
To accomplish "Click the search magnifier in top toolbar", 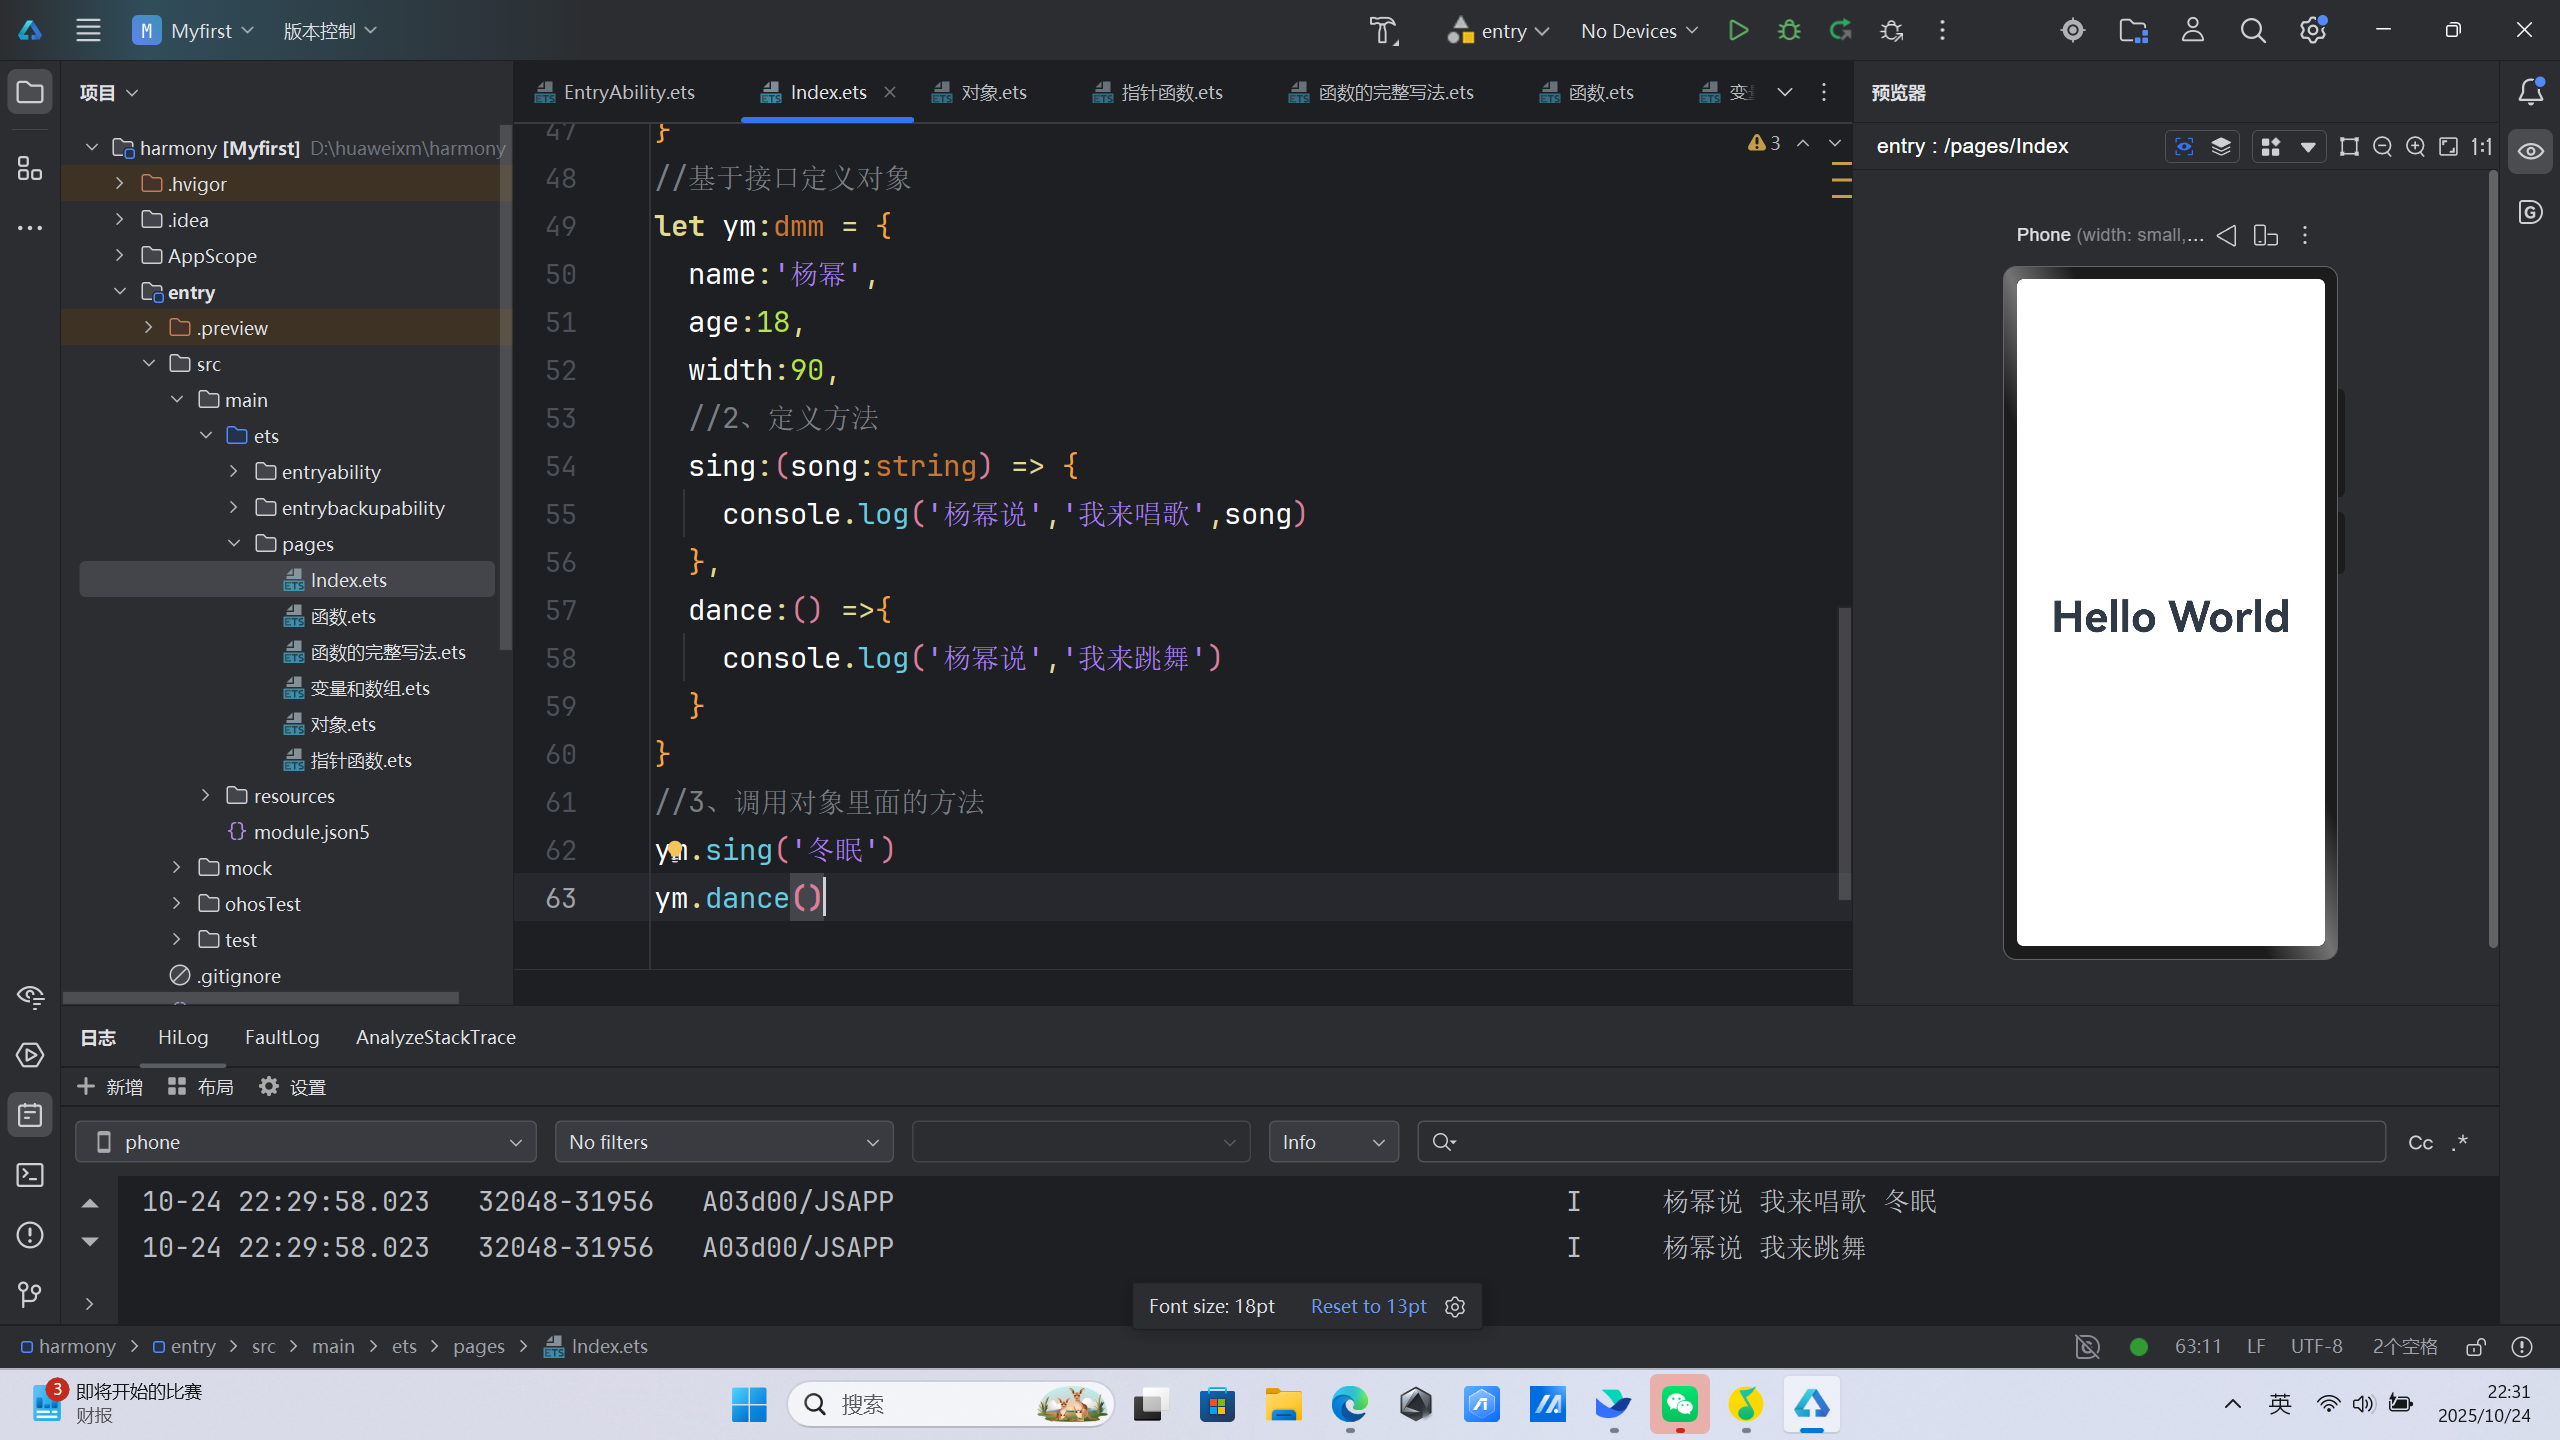I will [x=2252, y=31].
